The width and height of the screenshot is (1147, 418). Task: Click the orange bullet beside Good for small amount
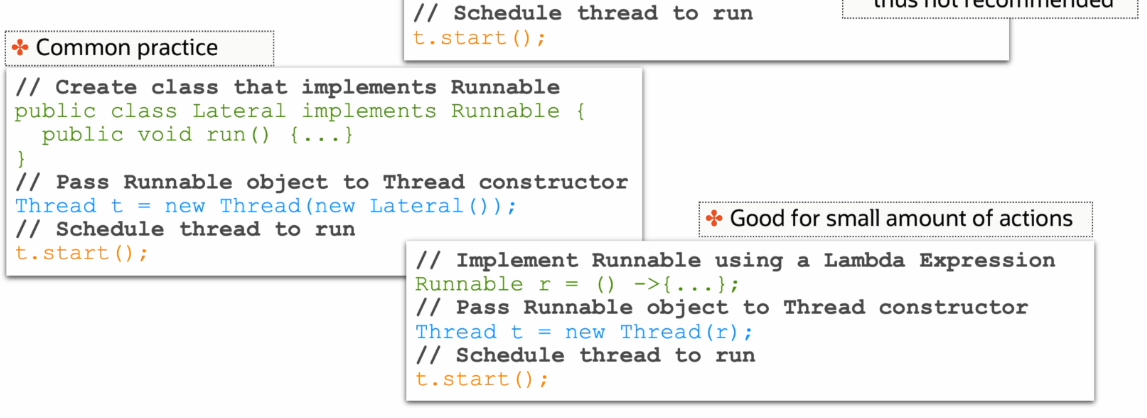point(714,218)
